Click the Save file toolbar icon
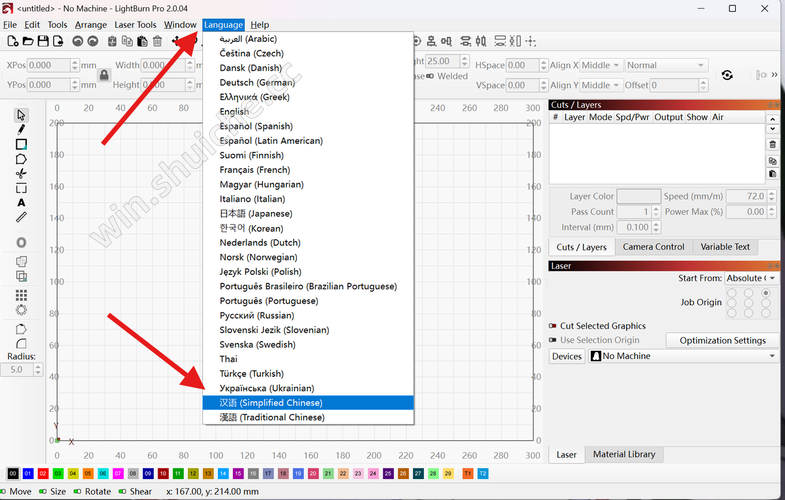The image size is (785, 500). (x=44, y=41)
